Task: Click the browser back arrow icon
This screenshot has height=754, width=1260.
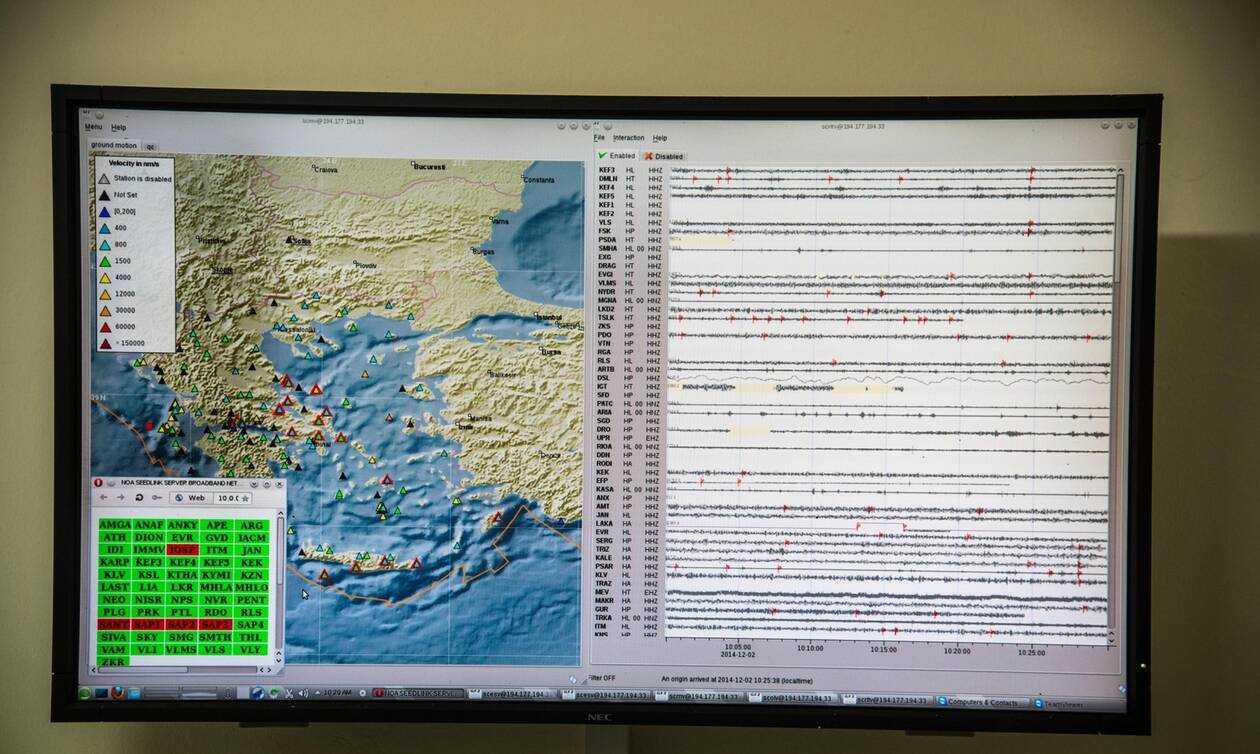Action: [103, 497]
